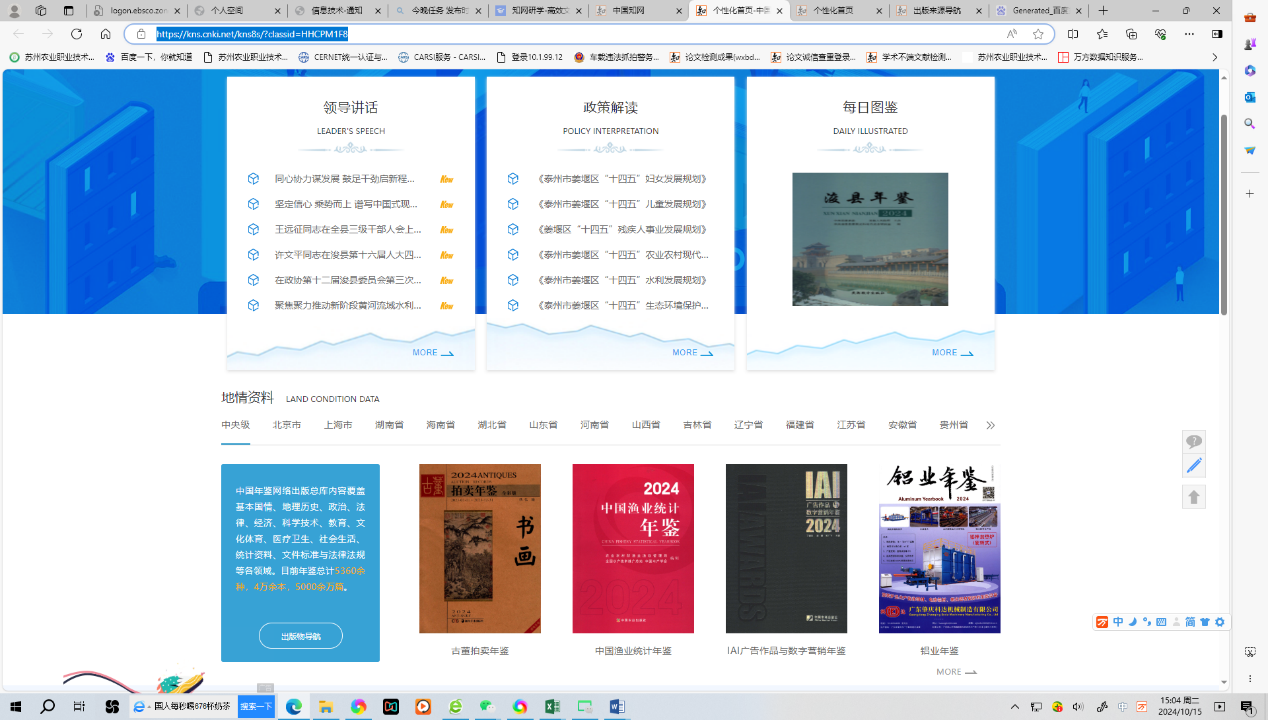Toggle Sogou full/half-width moon icon
1268x720 pixels.
1133,622
